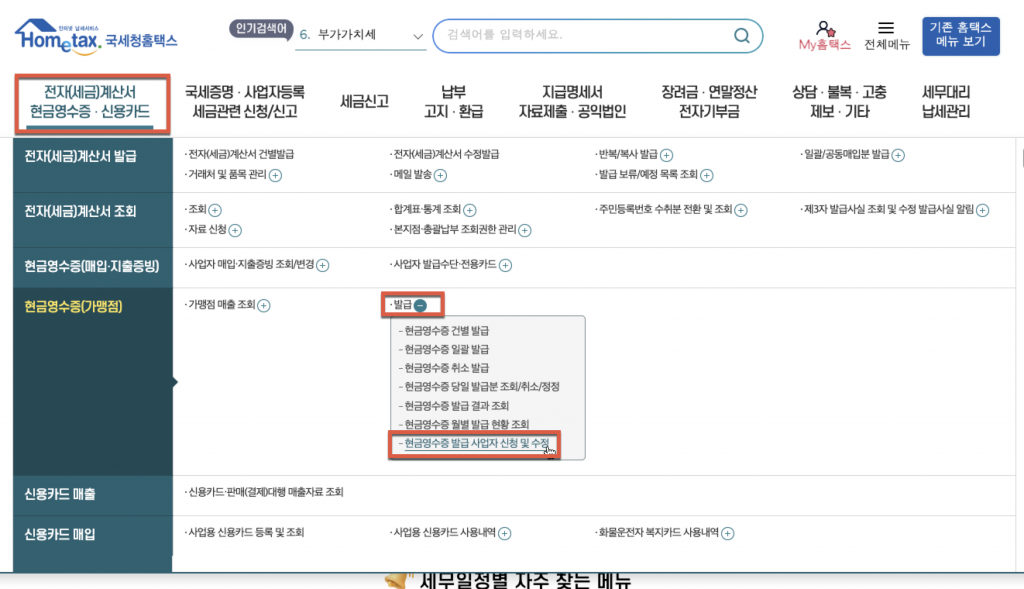Select 전자(세금)계산서 조회 sidebar category
Image resolution: width=1024 pixels, height=589 pixels.
pos(93,220)
